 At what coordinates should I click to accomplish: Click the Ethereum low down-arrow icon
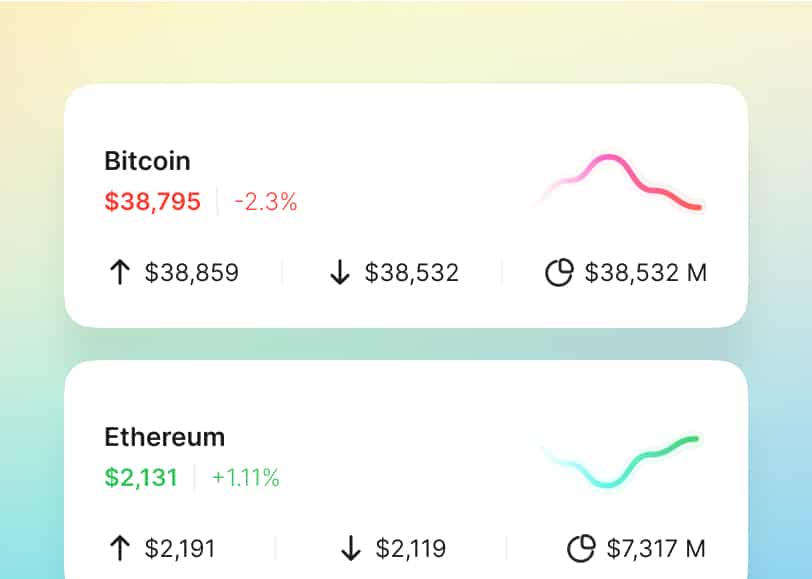350,548
